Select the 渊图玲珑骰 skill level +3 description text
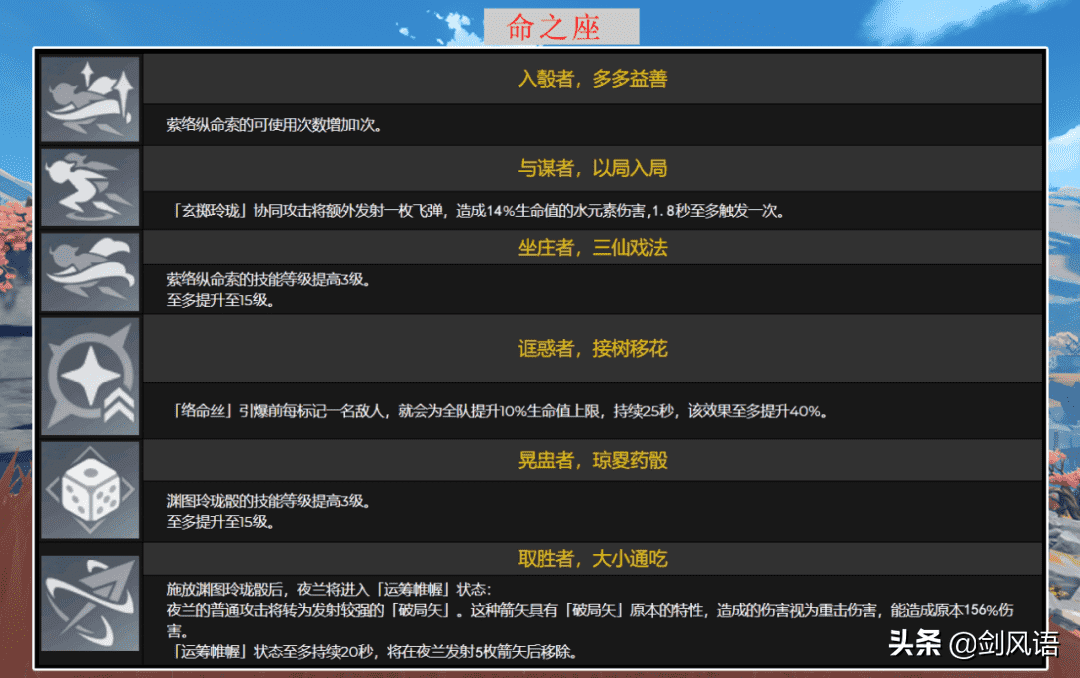This screenshot has width=1080, height=678. [x=268, y=510]
